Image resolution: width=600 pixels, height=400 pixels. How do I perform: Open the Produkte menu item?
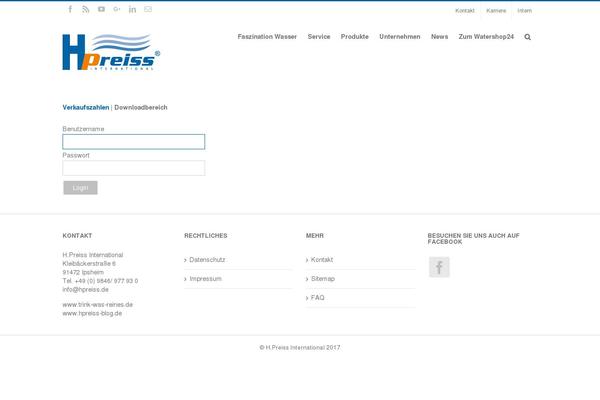pos(355,37)
